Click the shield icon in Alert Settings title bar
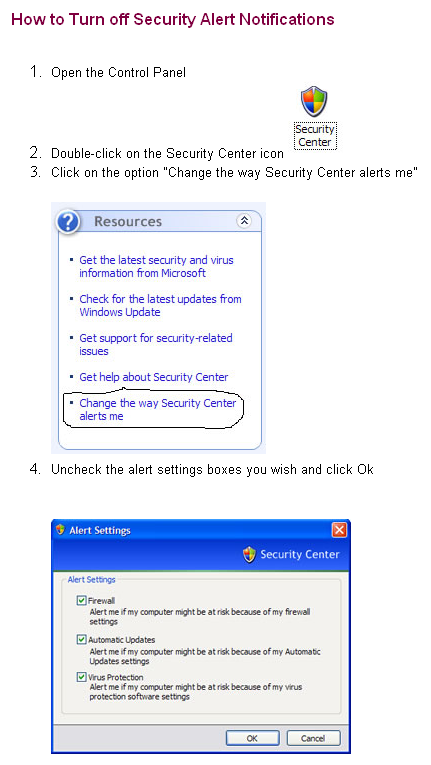431x765 pixels. coord(61,530)
